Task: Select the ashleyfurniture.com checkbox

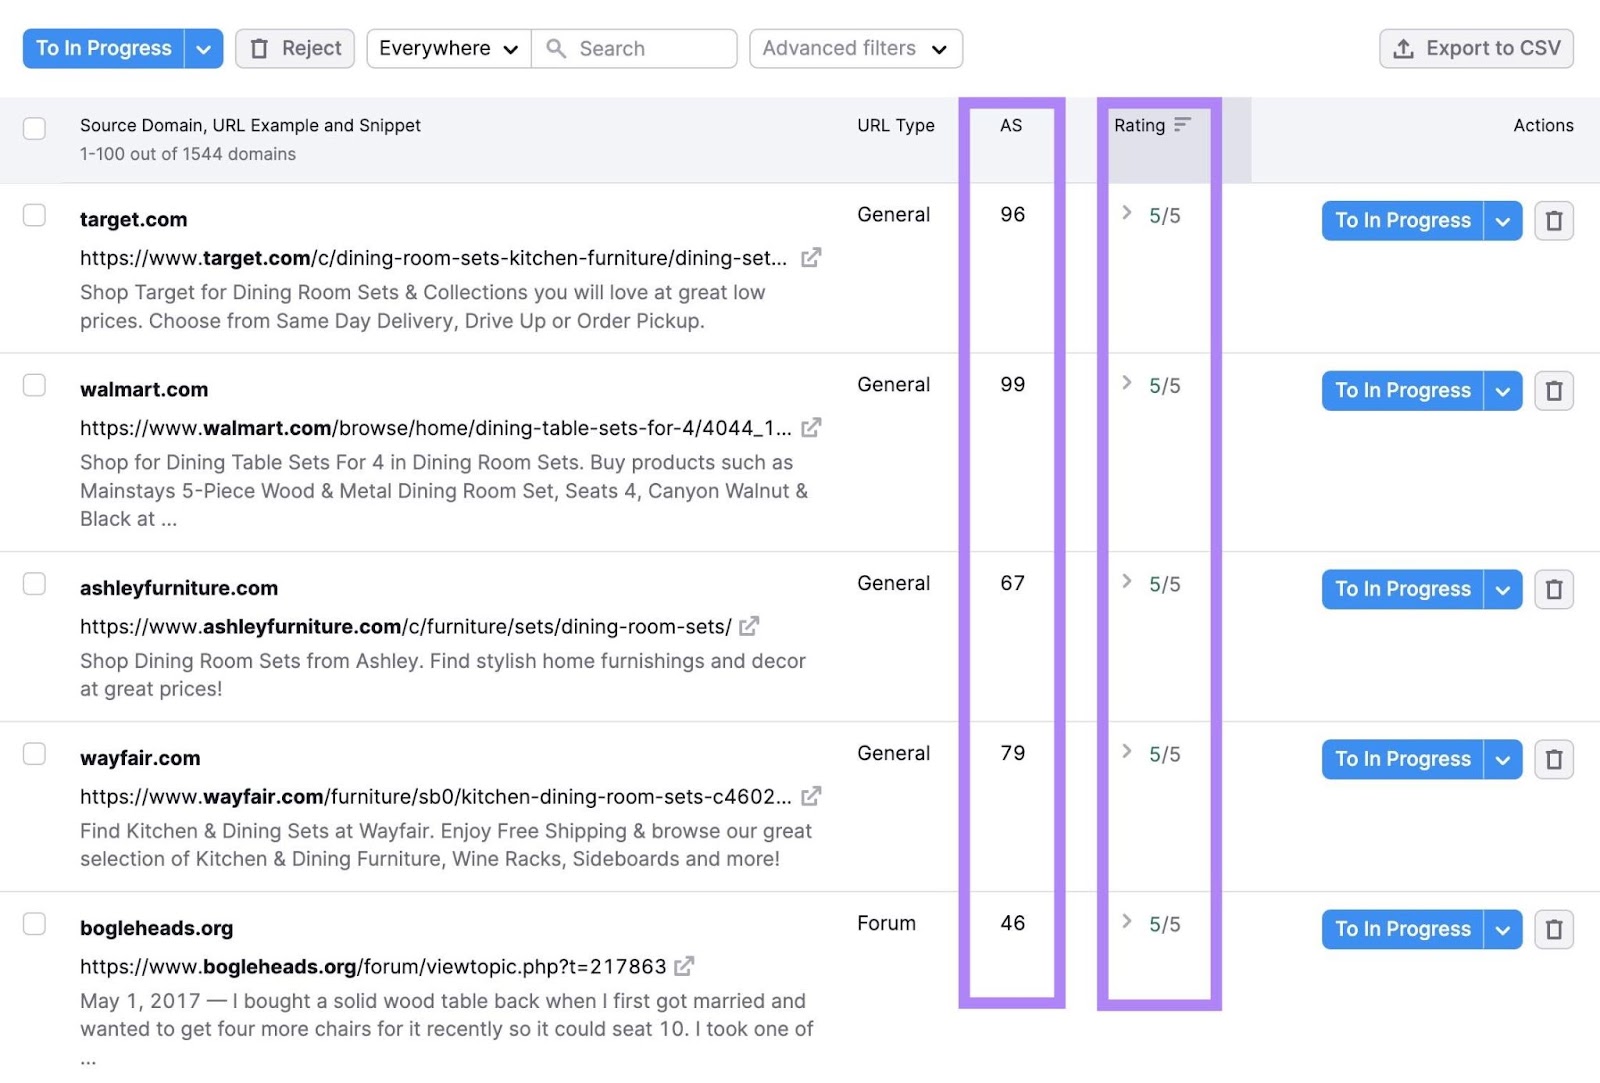Action: click(x=34, y=584)
